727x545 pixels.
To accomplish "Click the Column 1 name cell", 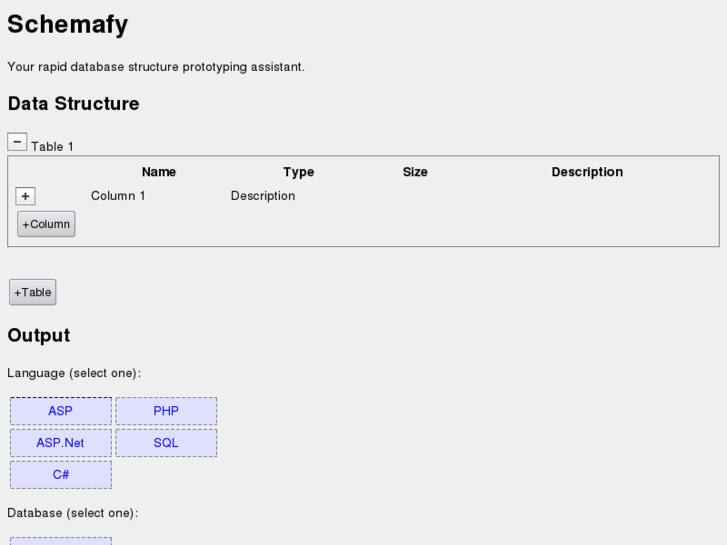I will coord(118,196).
